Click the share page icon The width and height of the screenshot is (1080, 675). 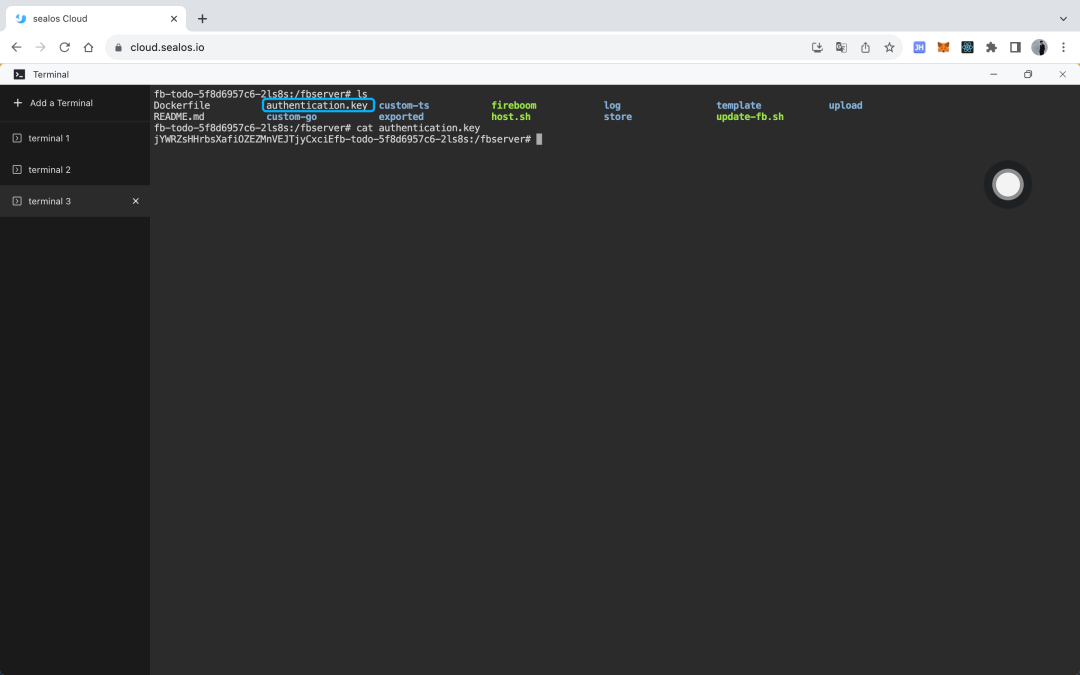[x=865, y=48]
